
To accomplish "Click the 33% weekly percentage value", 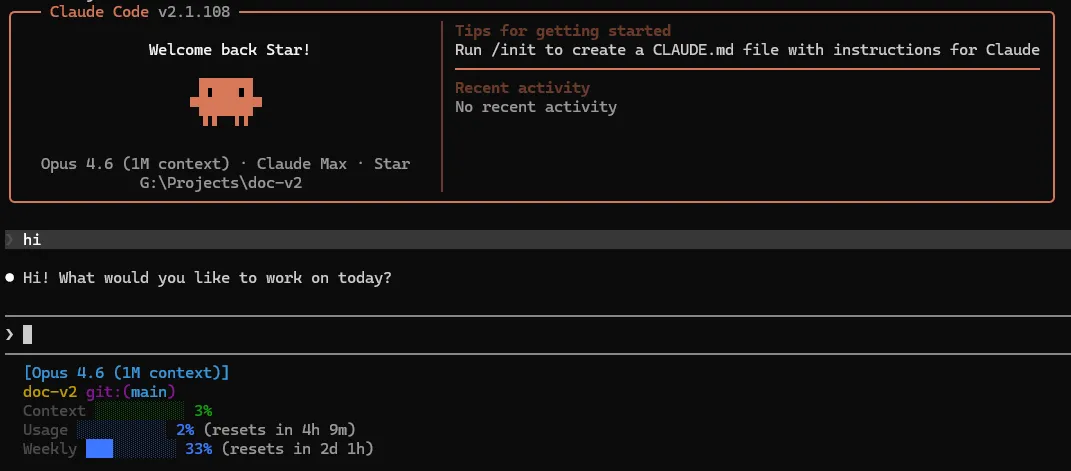I will (x=198, y=449).
